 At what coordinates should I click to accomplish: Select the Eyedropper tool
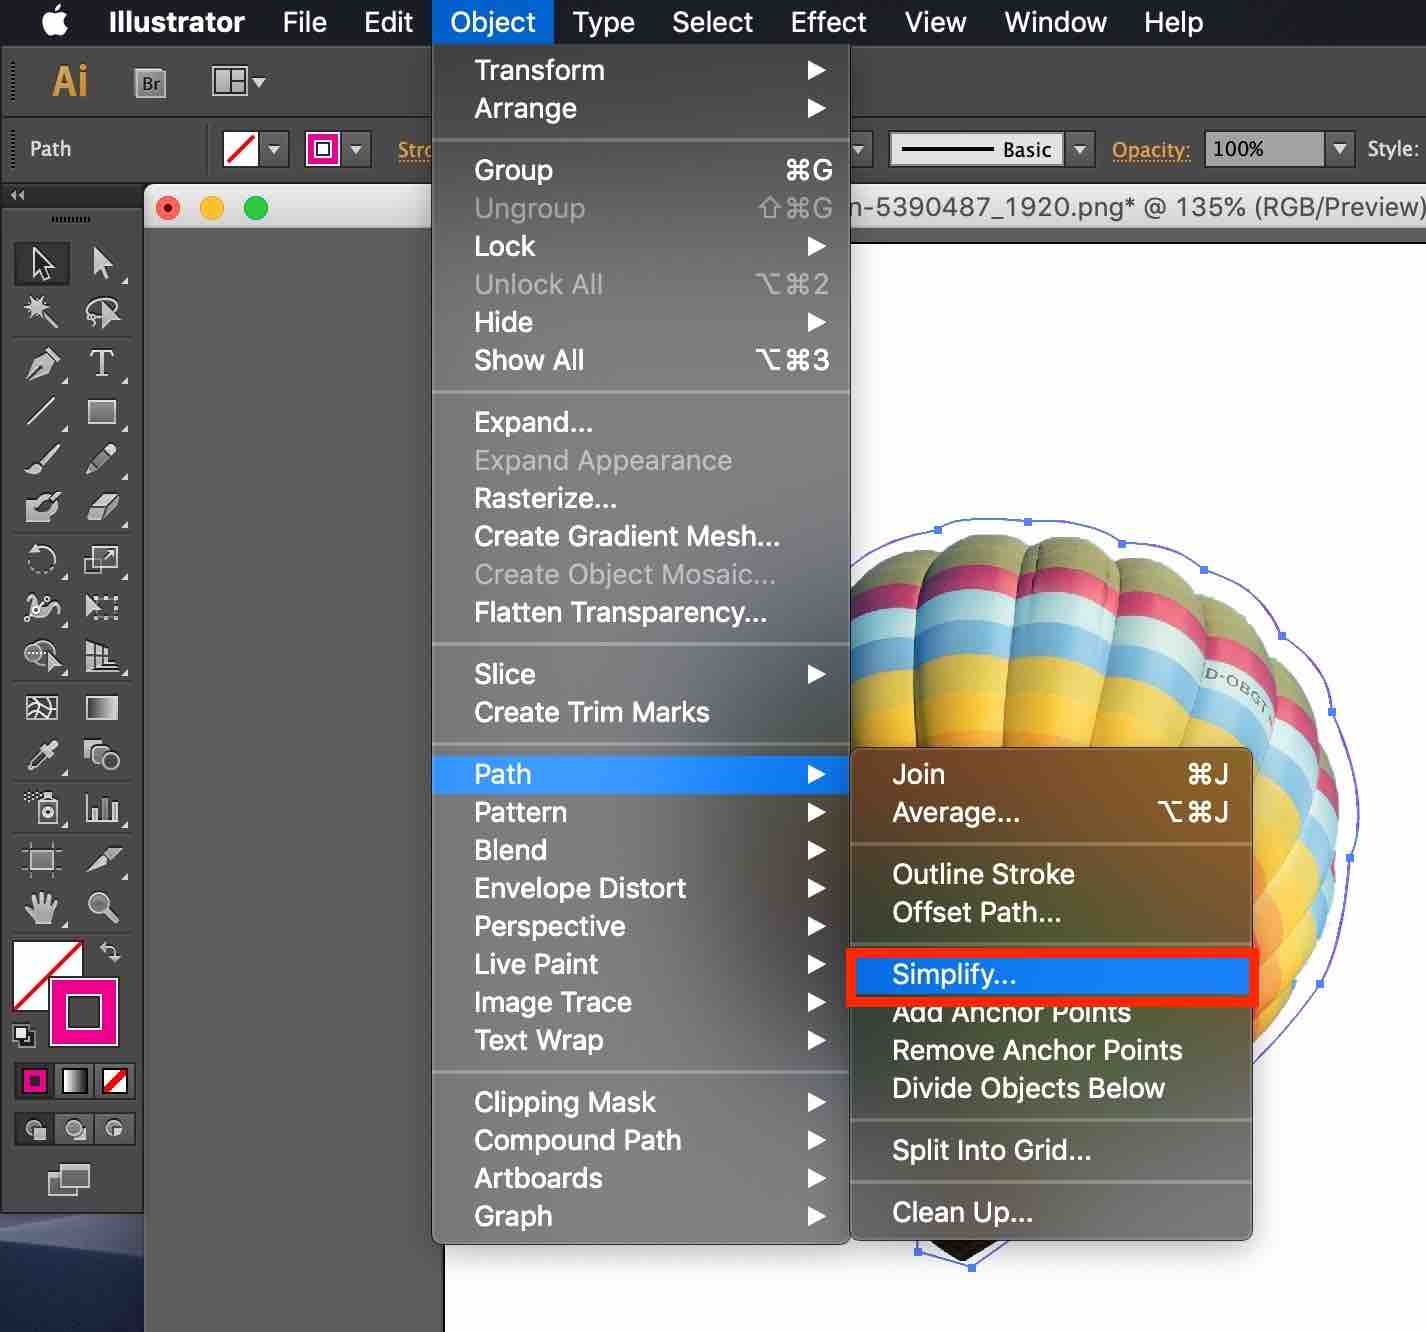42,756
